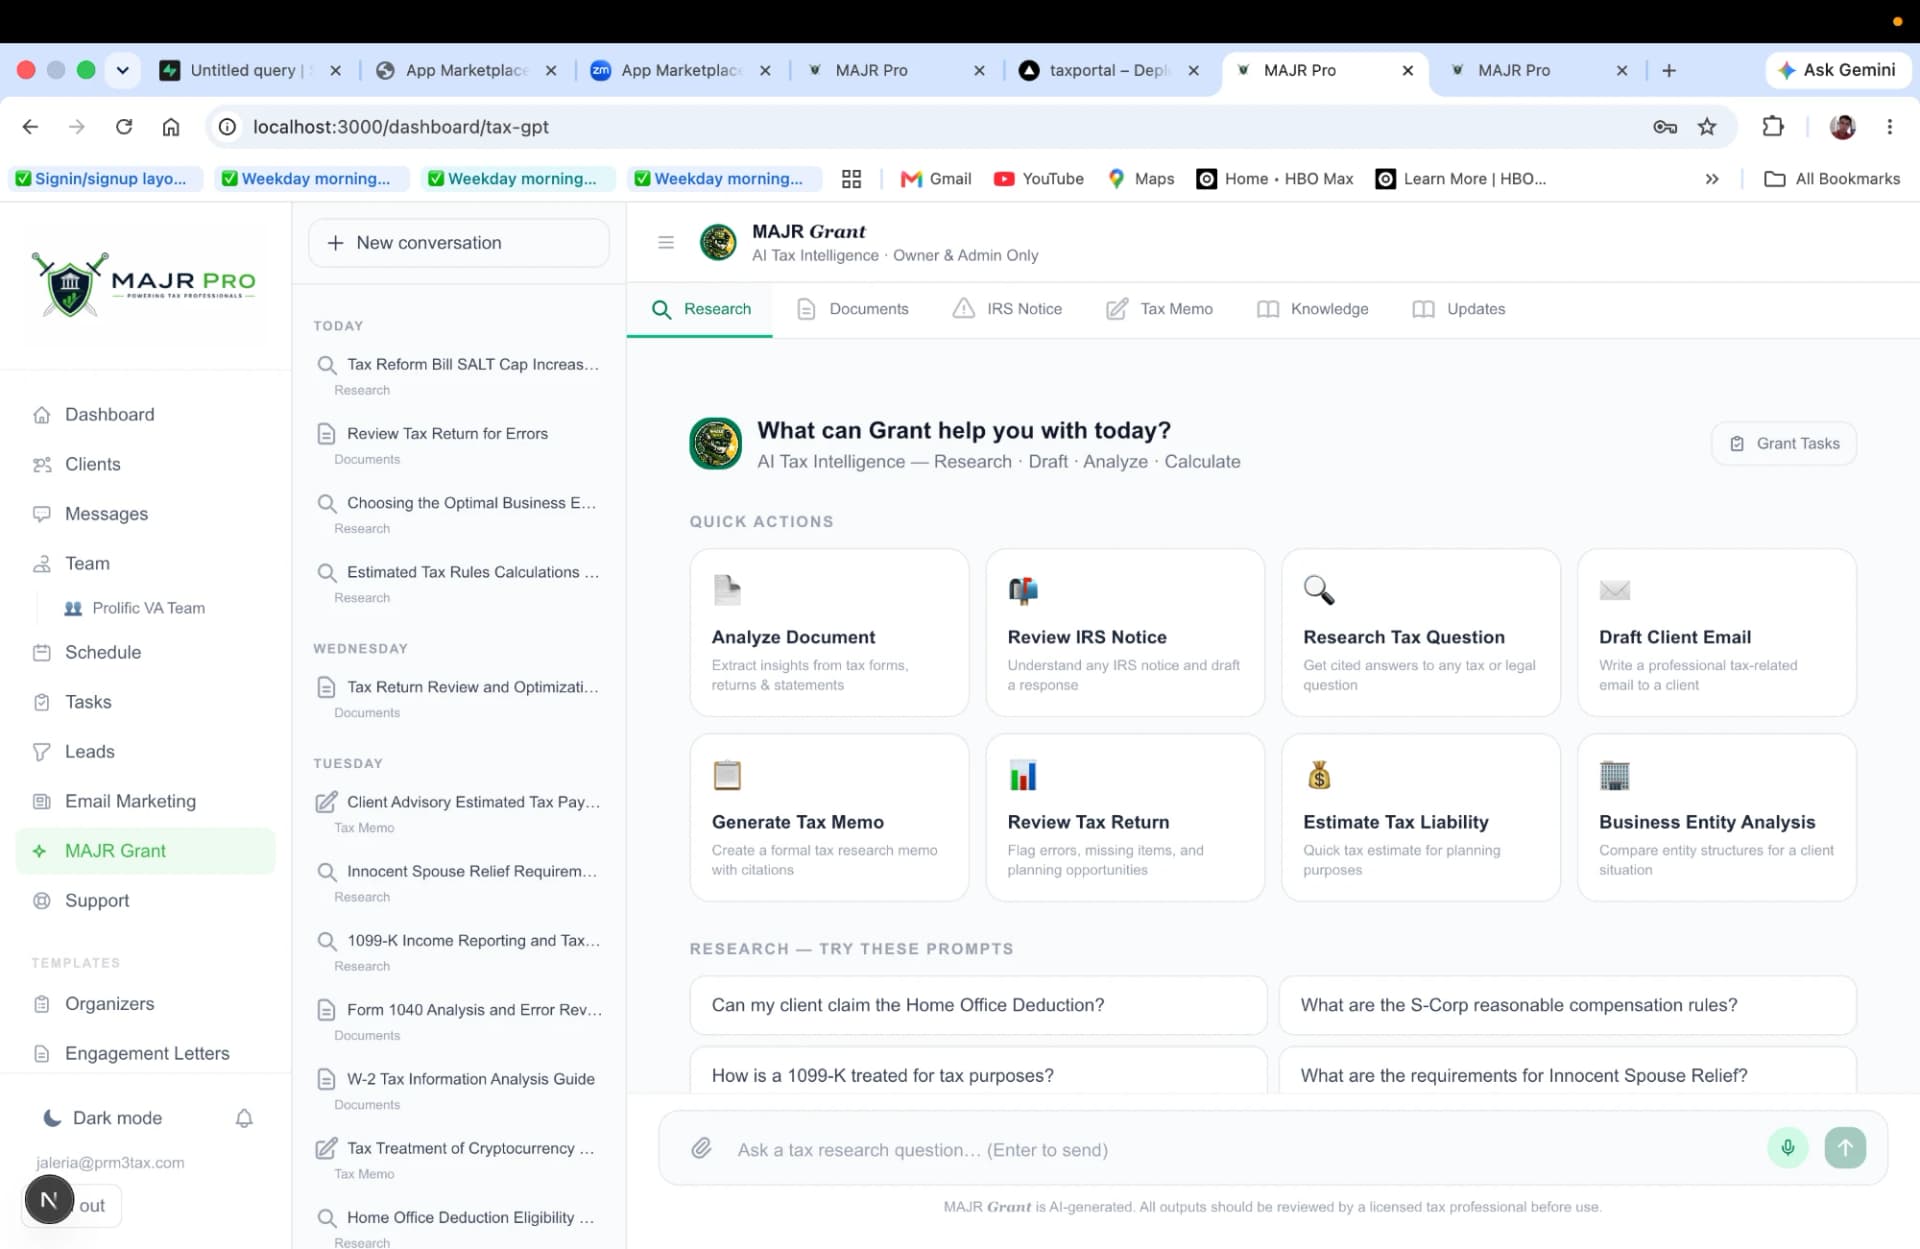
Task: Open the All Bookmarks folder
Action: click(1832, 179)
